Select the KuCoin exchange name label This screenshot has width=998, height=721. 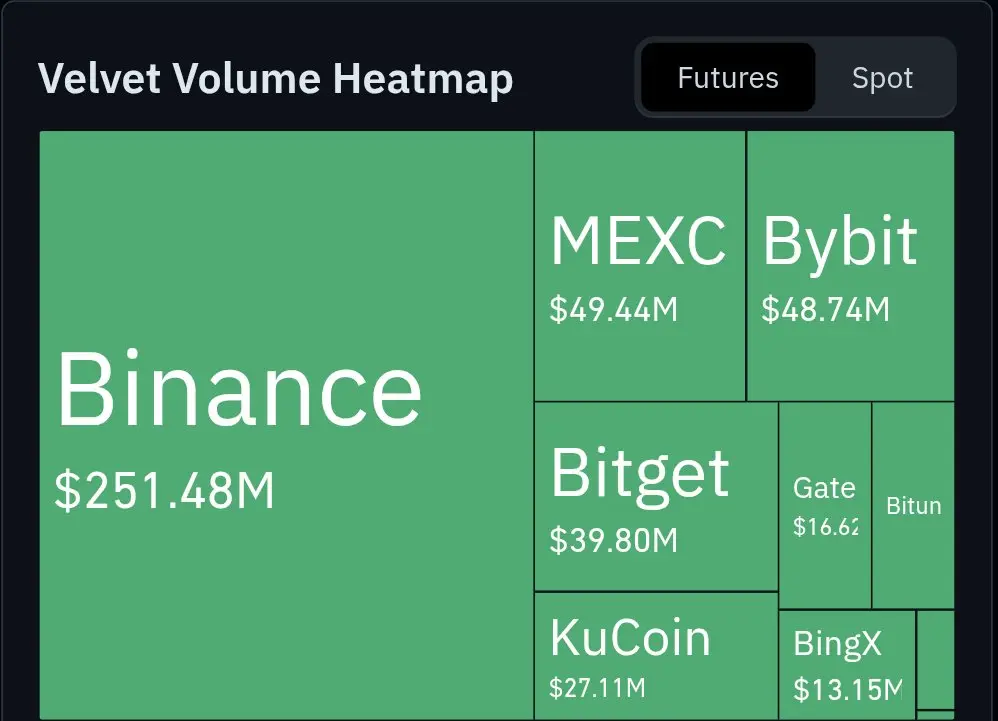coord(630,638)
